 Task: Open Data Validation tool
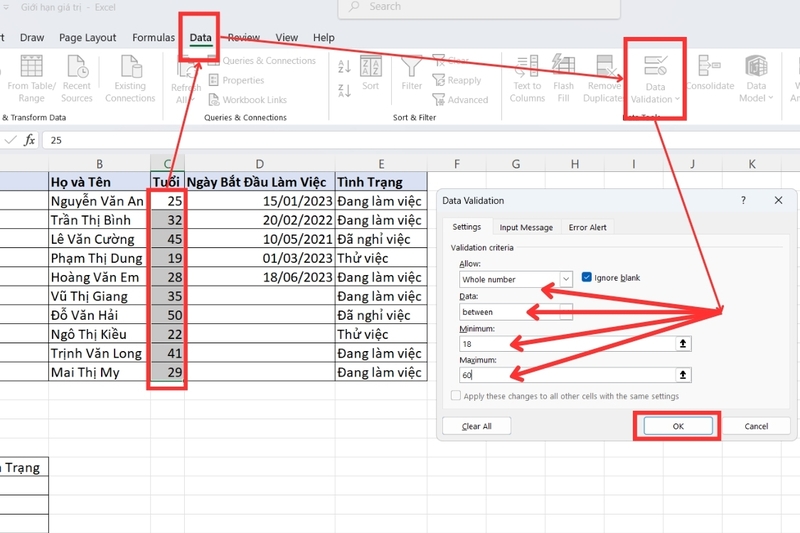tap(655, 79)
